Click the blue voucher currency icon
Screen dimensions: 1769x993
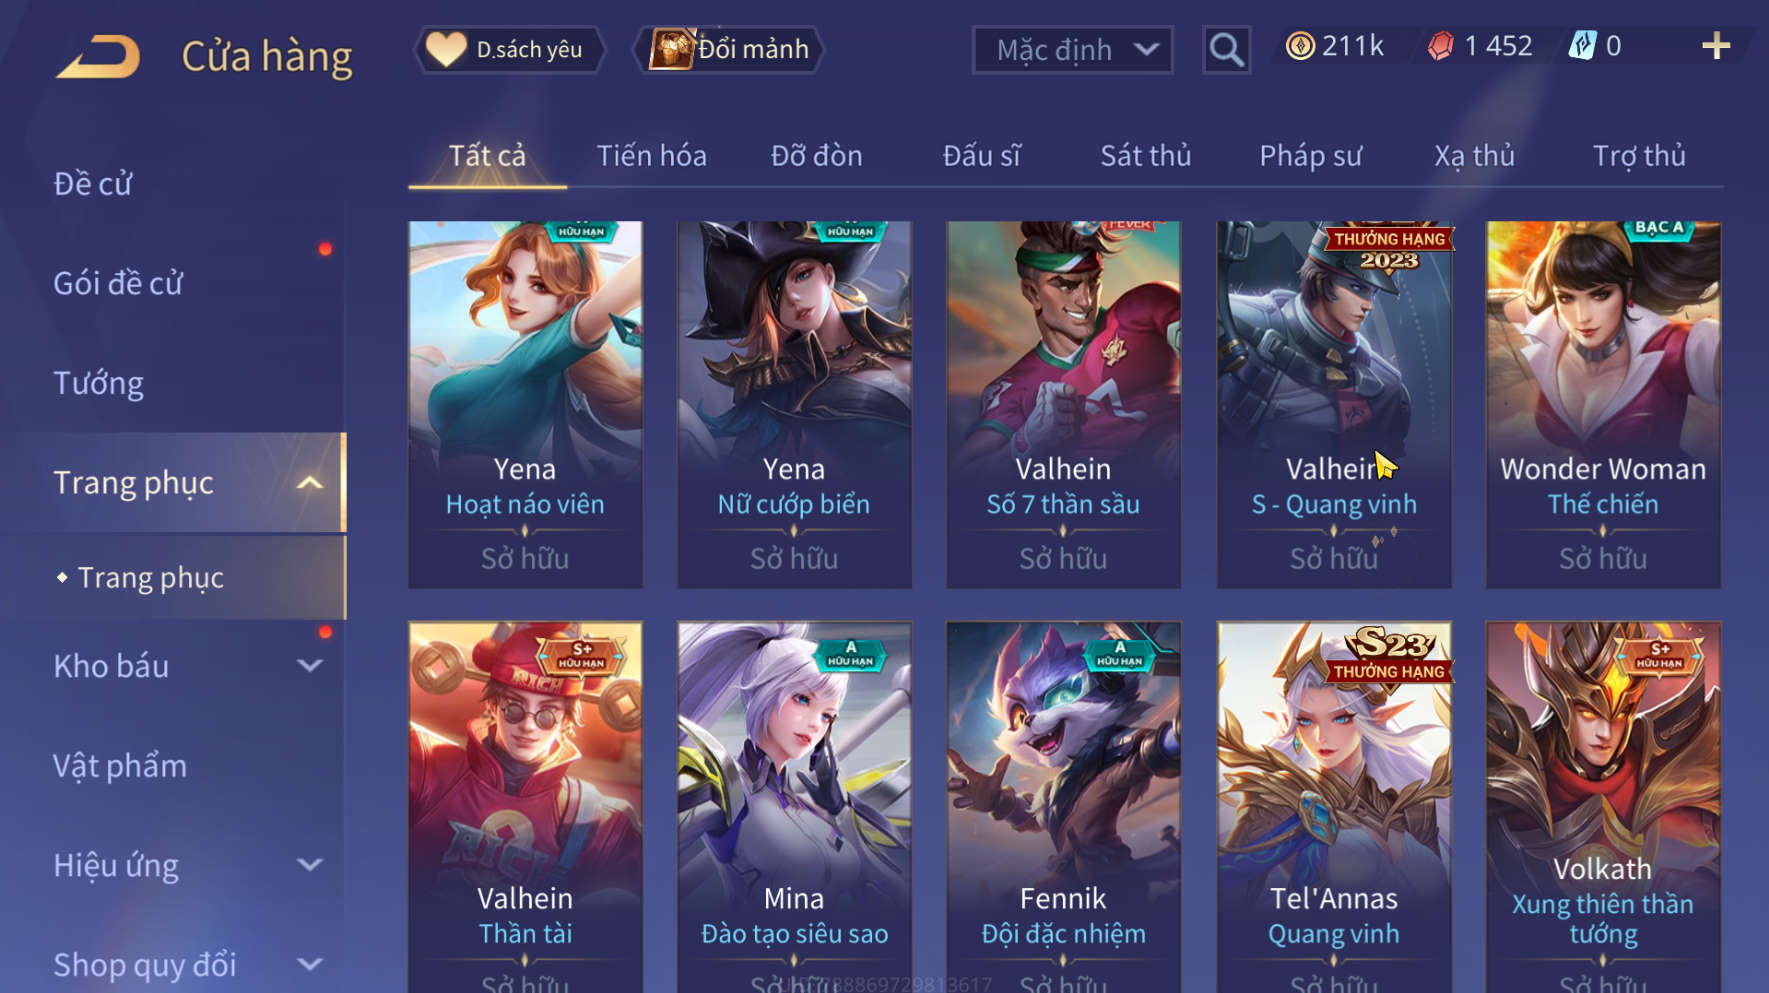pyautogui.click(x=1582, y=46)
